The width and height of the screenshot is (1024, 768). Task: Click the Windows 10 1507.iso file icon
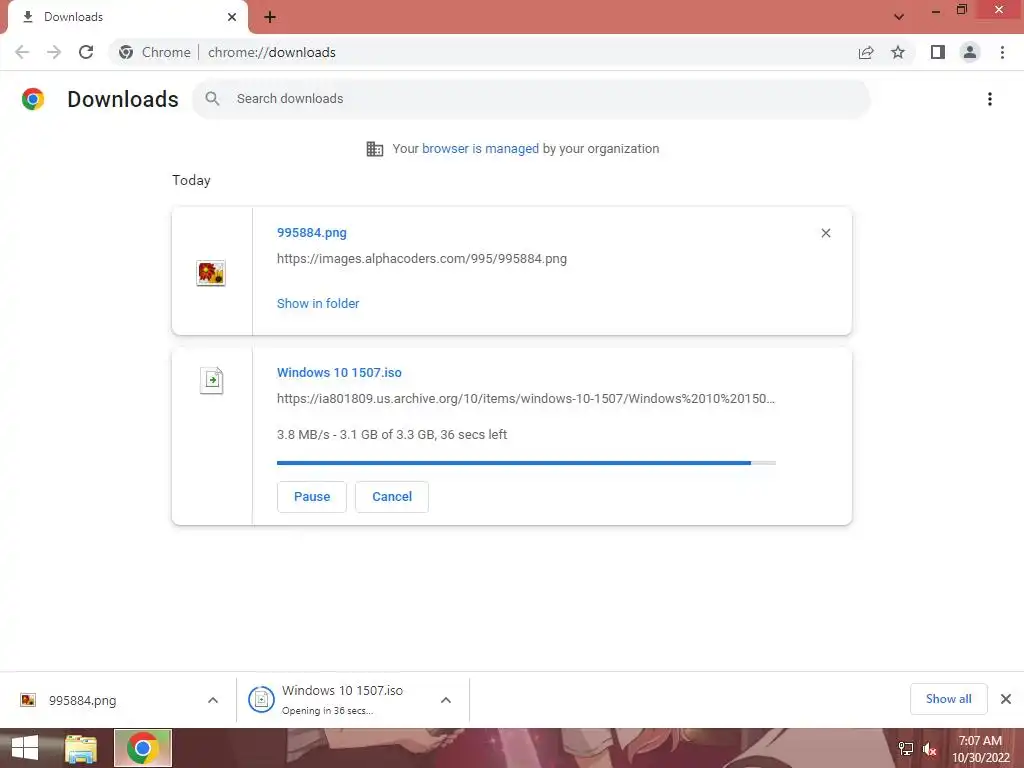click(x=212, y=380)
